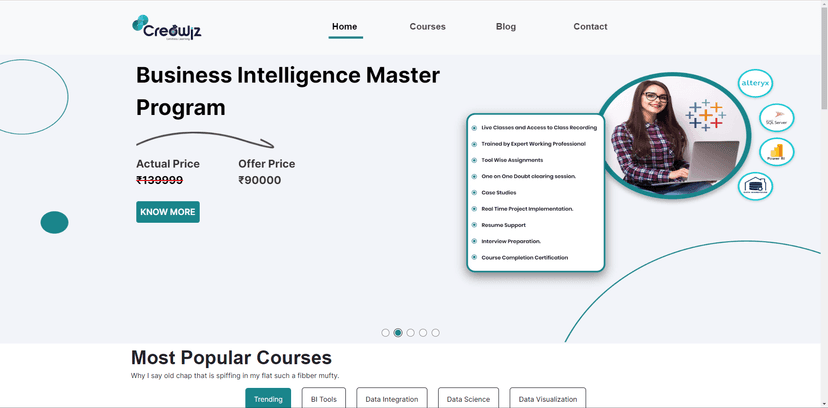The width and height of the screenshot is (828, 408).
Task: Click the data warehouse badge icon
Action: tap(755, 186)
